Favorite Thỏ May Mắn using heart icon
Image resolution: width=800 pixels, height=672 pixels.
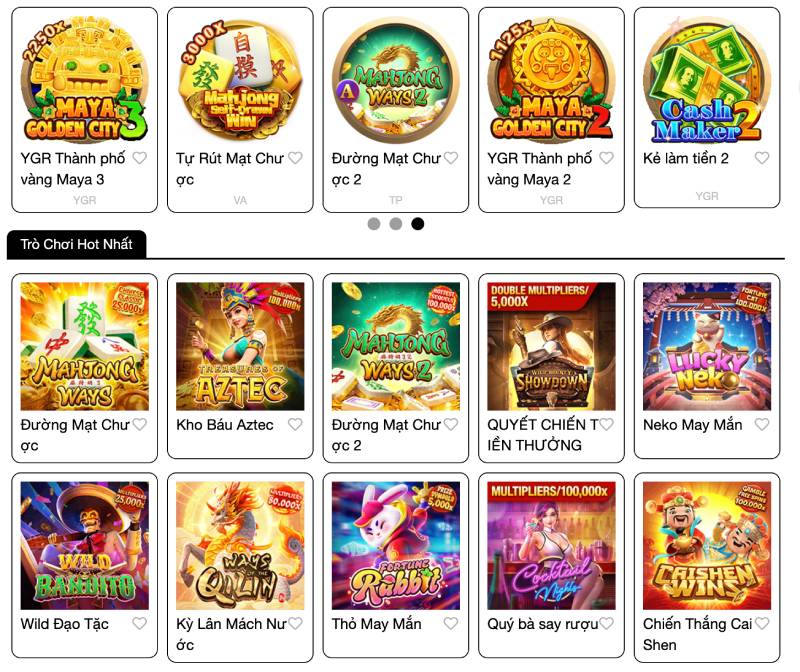[451, 623]
